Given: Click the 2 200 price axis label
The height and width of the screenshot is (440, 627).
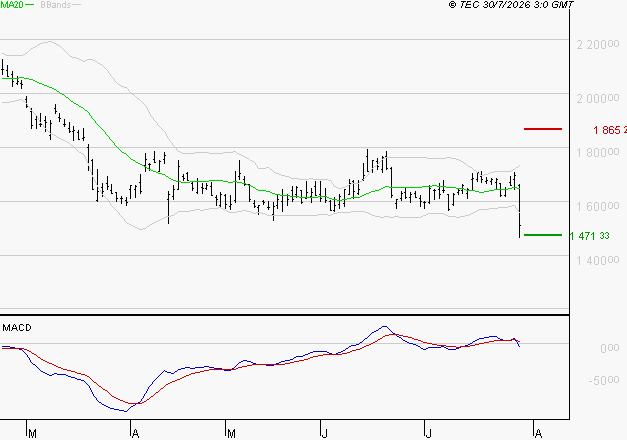Looking at the screenshot, I should pos(598,44).
